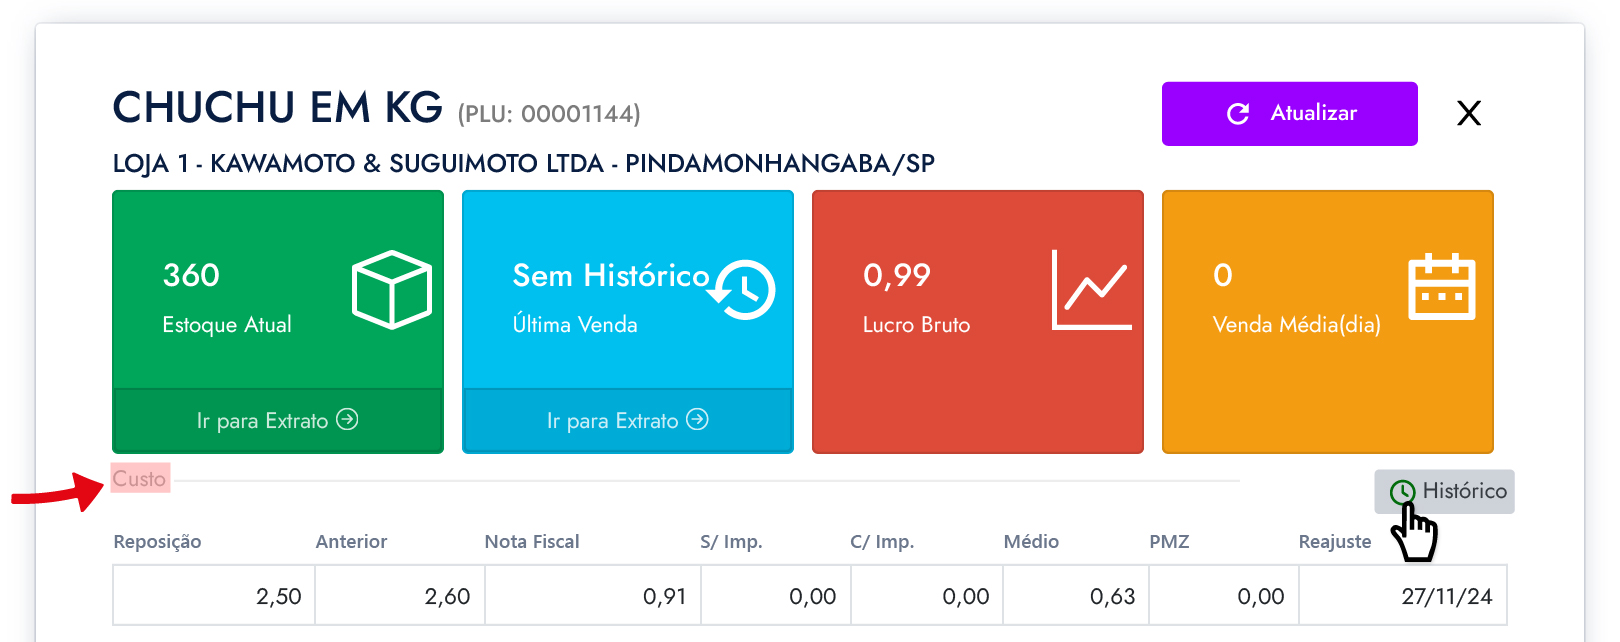The height and width of the screenshot is (642, 1620).
Task: Click arrow icon in green Ir para Extrato
Action: click(x=347, y=420)
